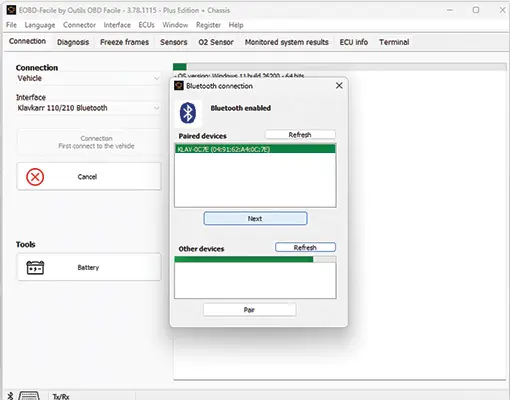This screenshot has height=400, width=510.
Task: Switch to the Freeze frames tab
Action: (124, 42)
